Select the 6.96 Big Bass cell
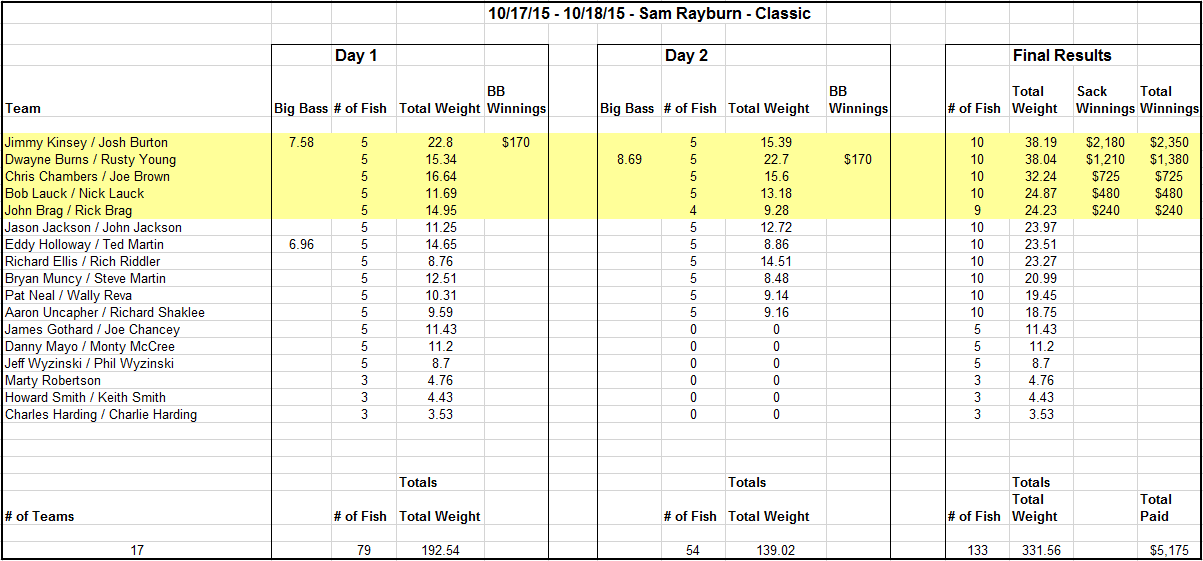The height and width of the screenshot is (561, 1203). click(x=301, y=245)
